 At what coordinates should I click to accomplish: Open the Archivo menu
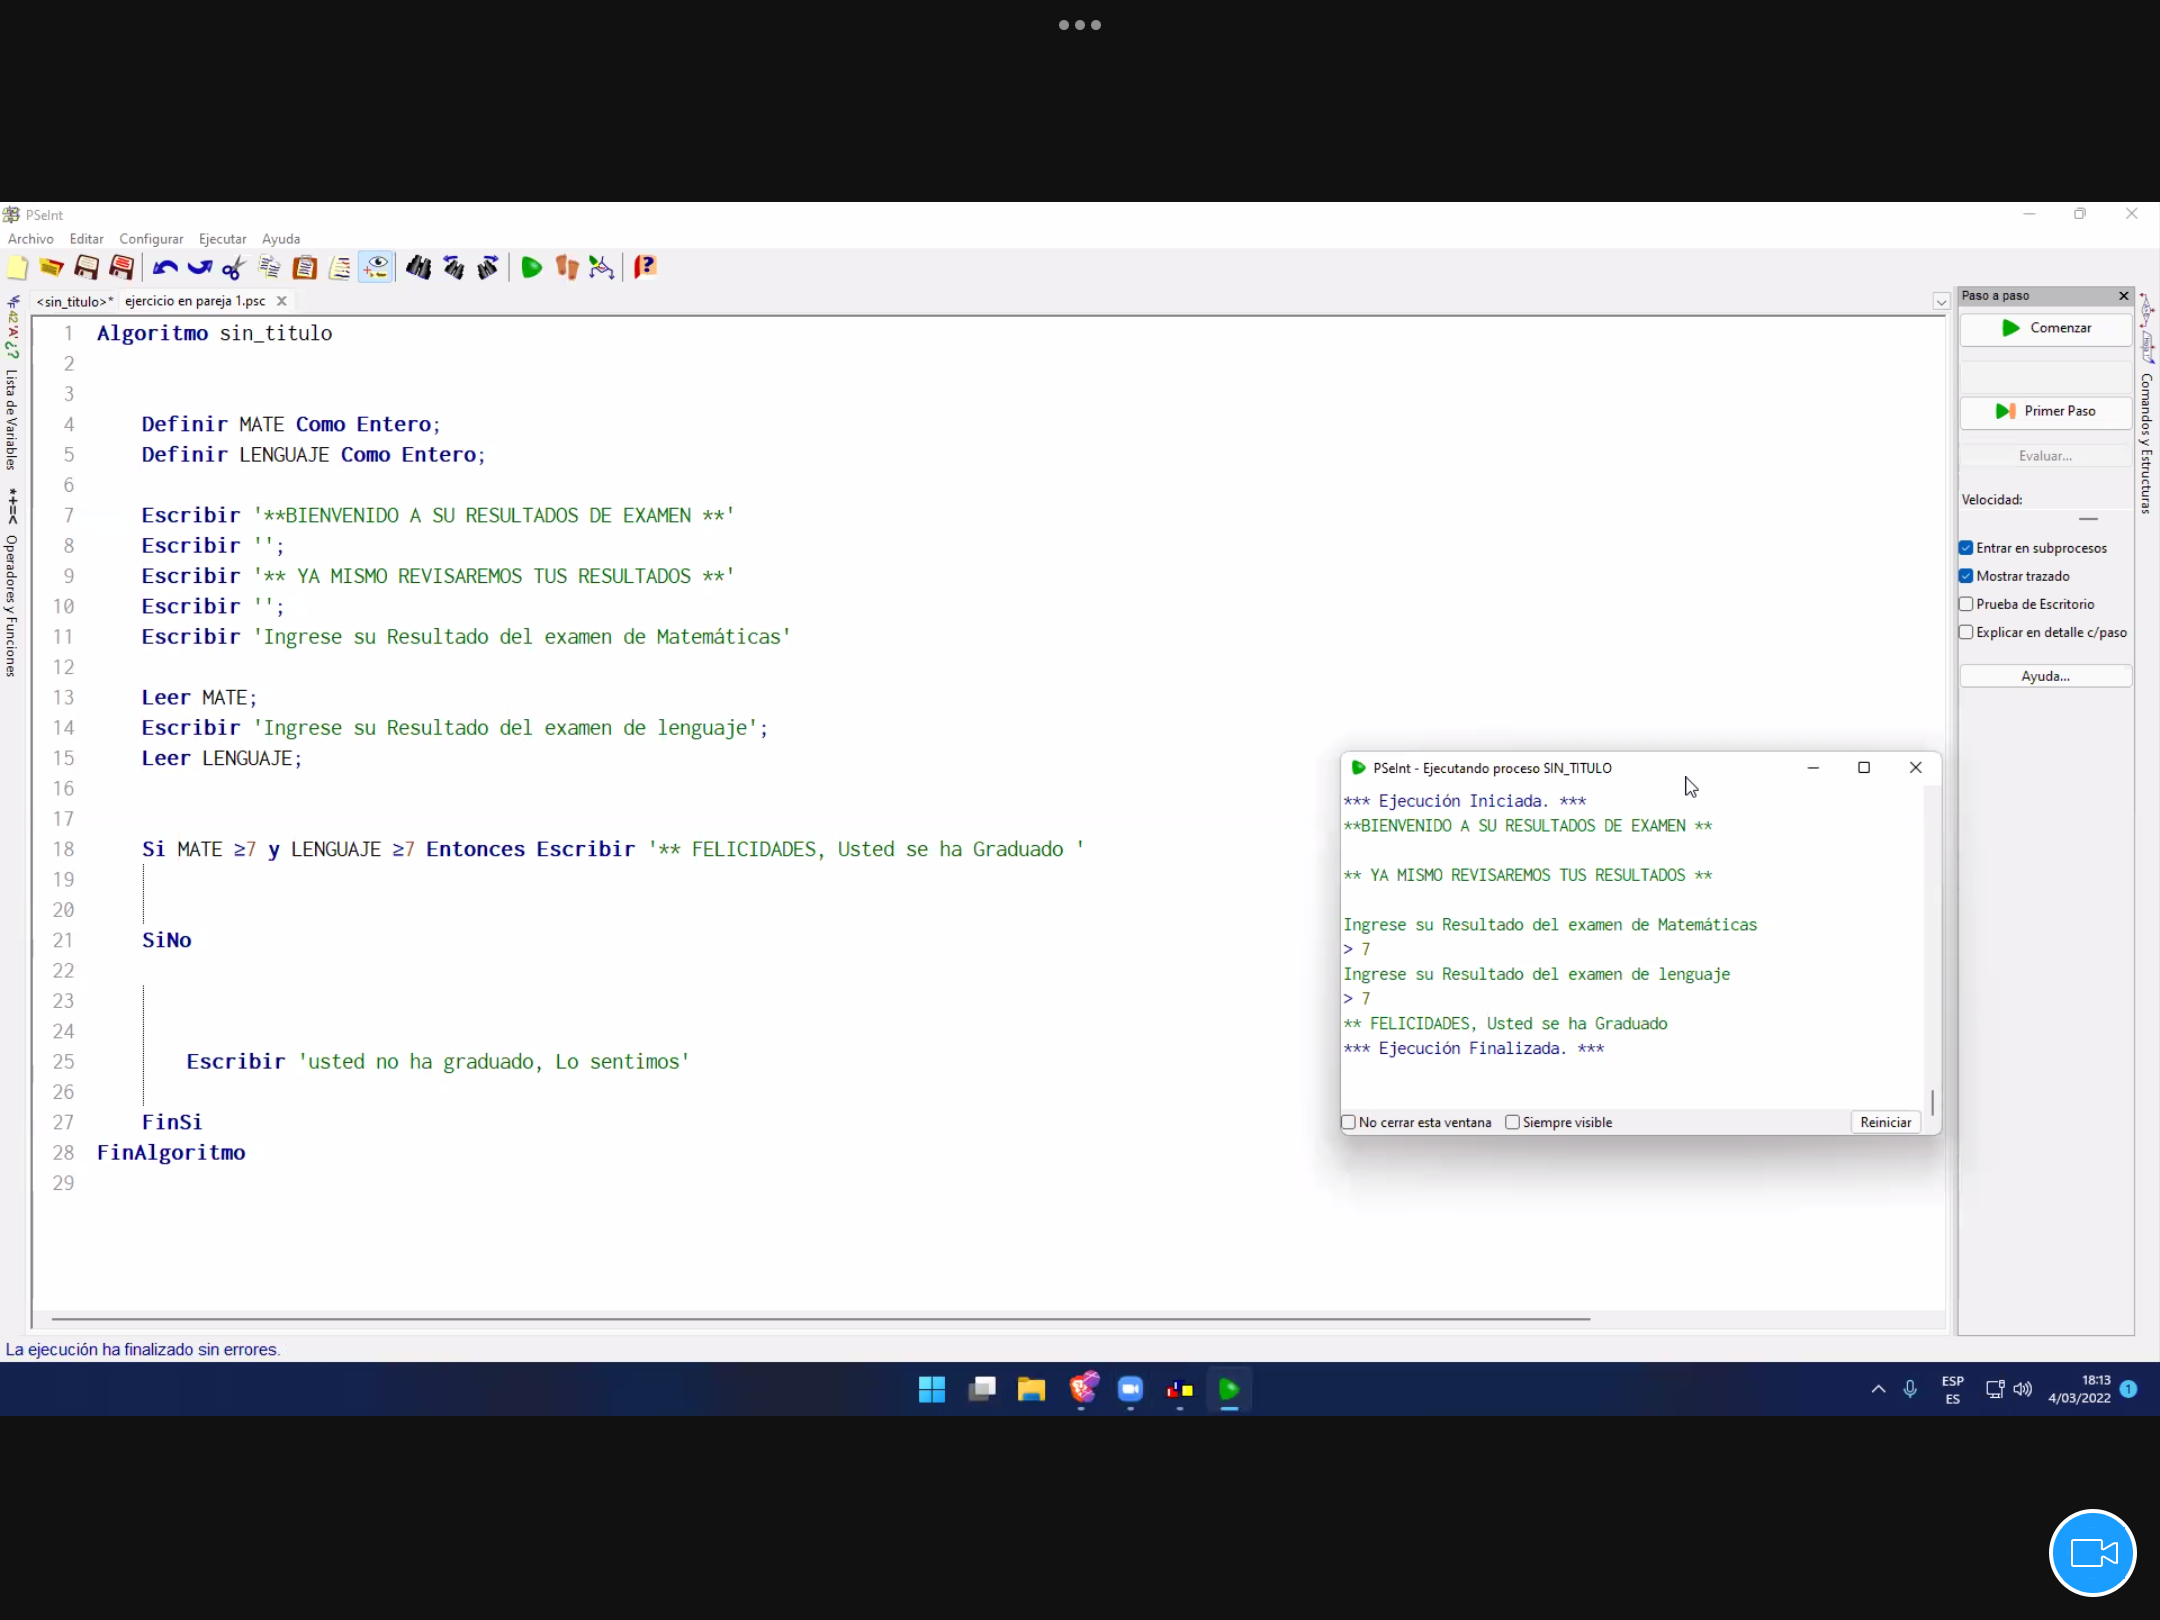click(31, 239)
